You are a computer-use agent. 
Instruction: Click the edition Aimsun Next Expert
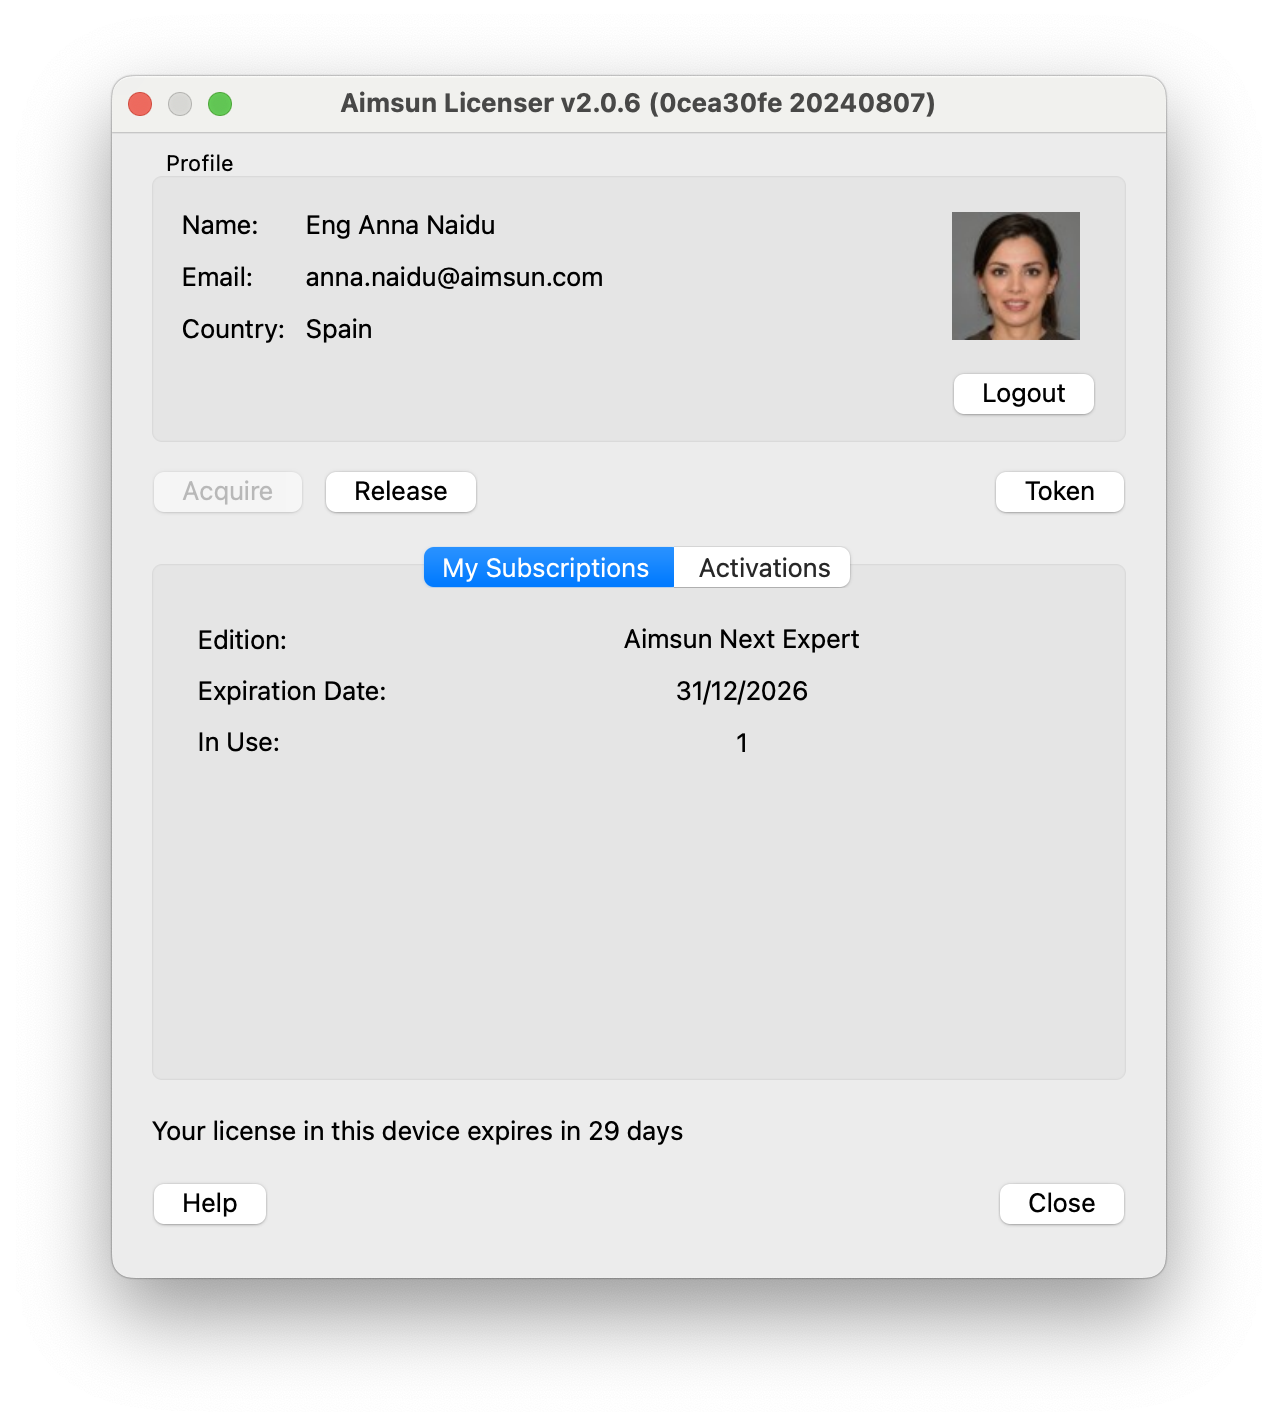pos(742,639)
